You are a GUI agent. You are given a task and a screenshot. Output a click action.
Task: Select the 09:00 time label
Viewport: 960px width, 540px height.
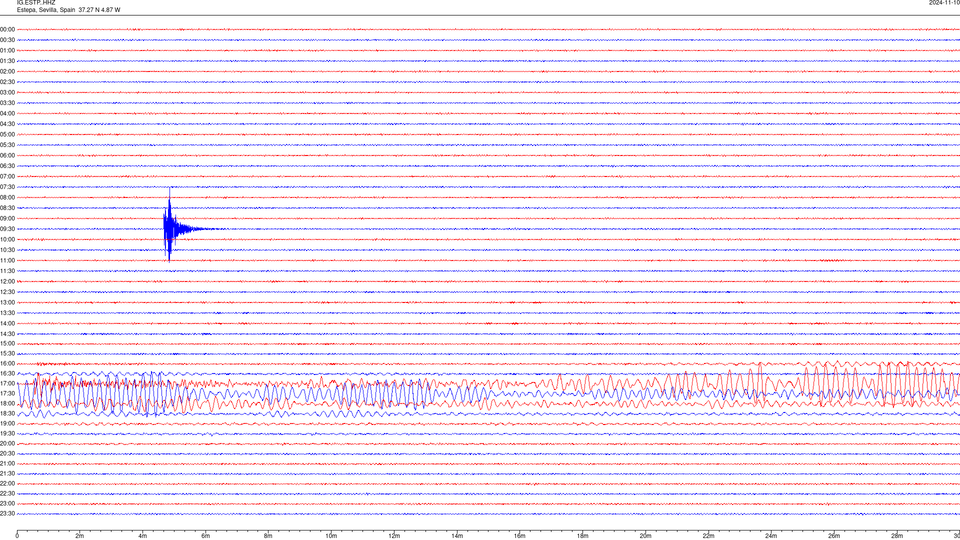(7, 219)
